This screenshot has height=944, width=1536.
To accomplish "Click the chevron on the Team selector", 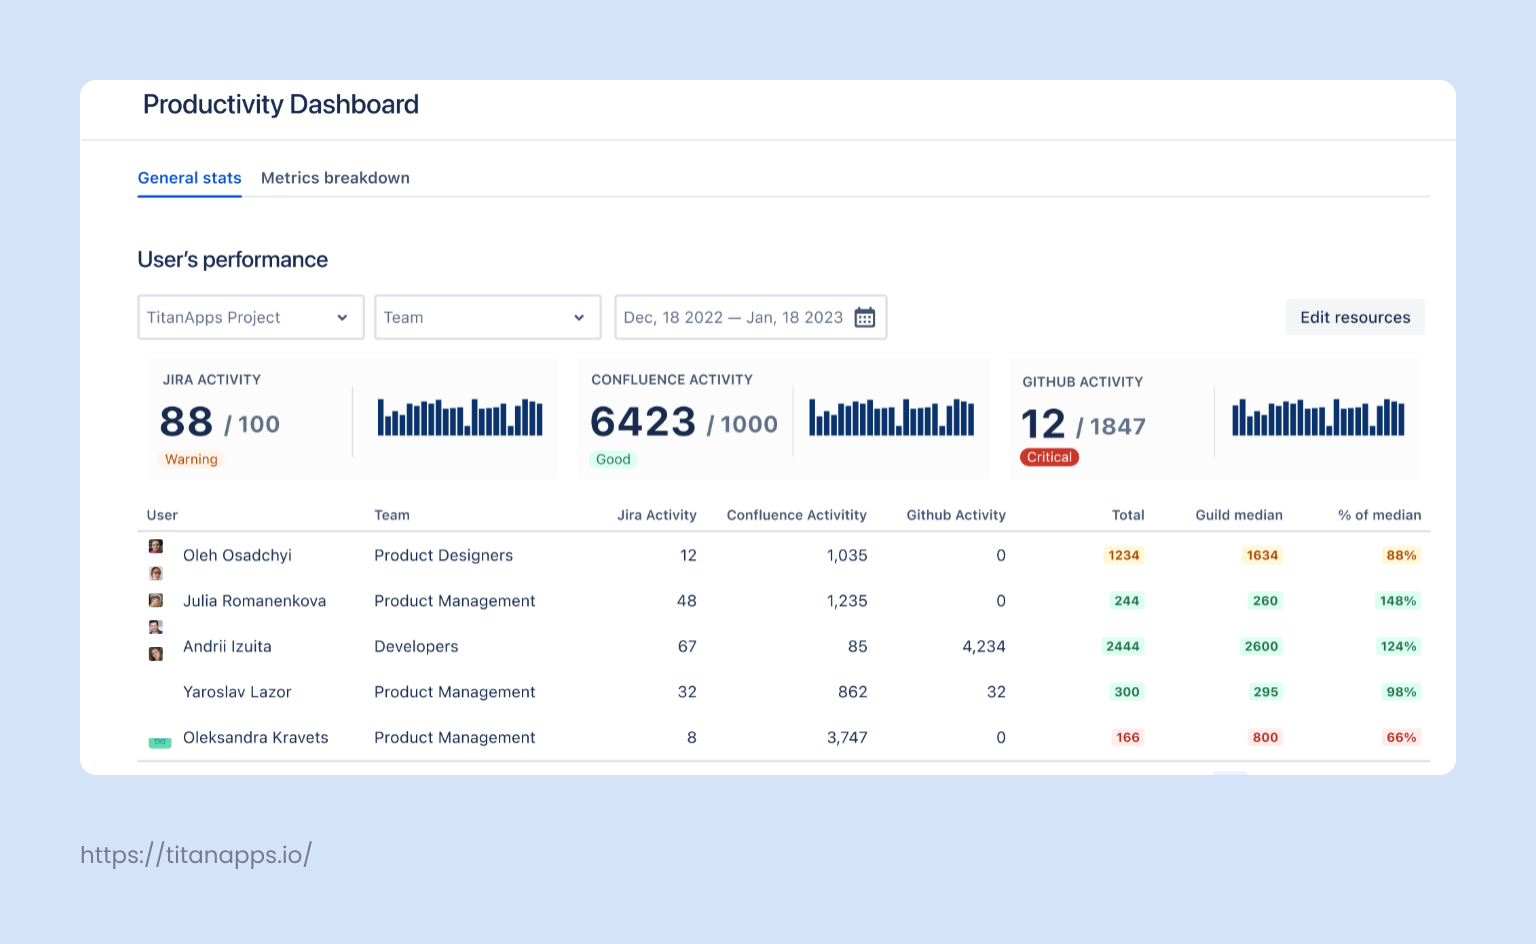I will 578,317.
